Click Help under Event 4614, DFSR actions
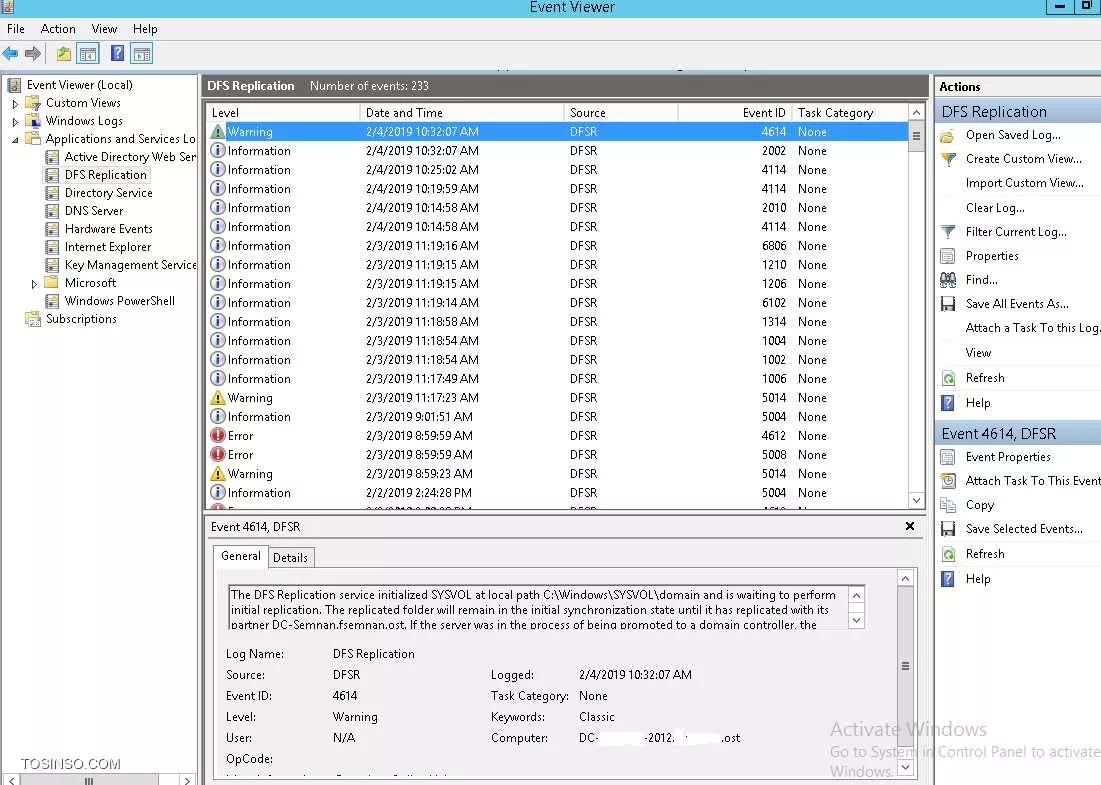Screen dimensions: 1101x785 click(x=978, y=579)
